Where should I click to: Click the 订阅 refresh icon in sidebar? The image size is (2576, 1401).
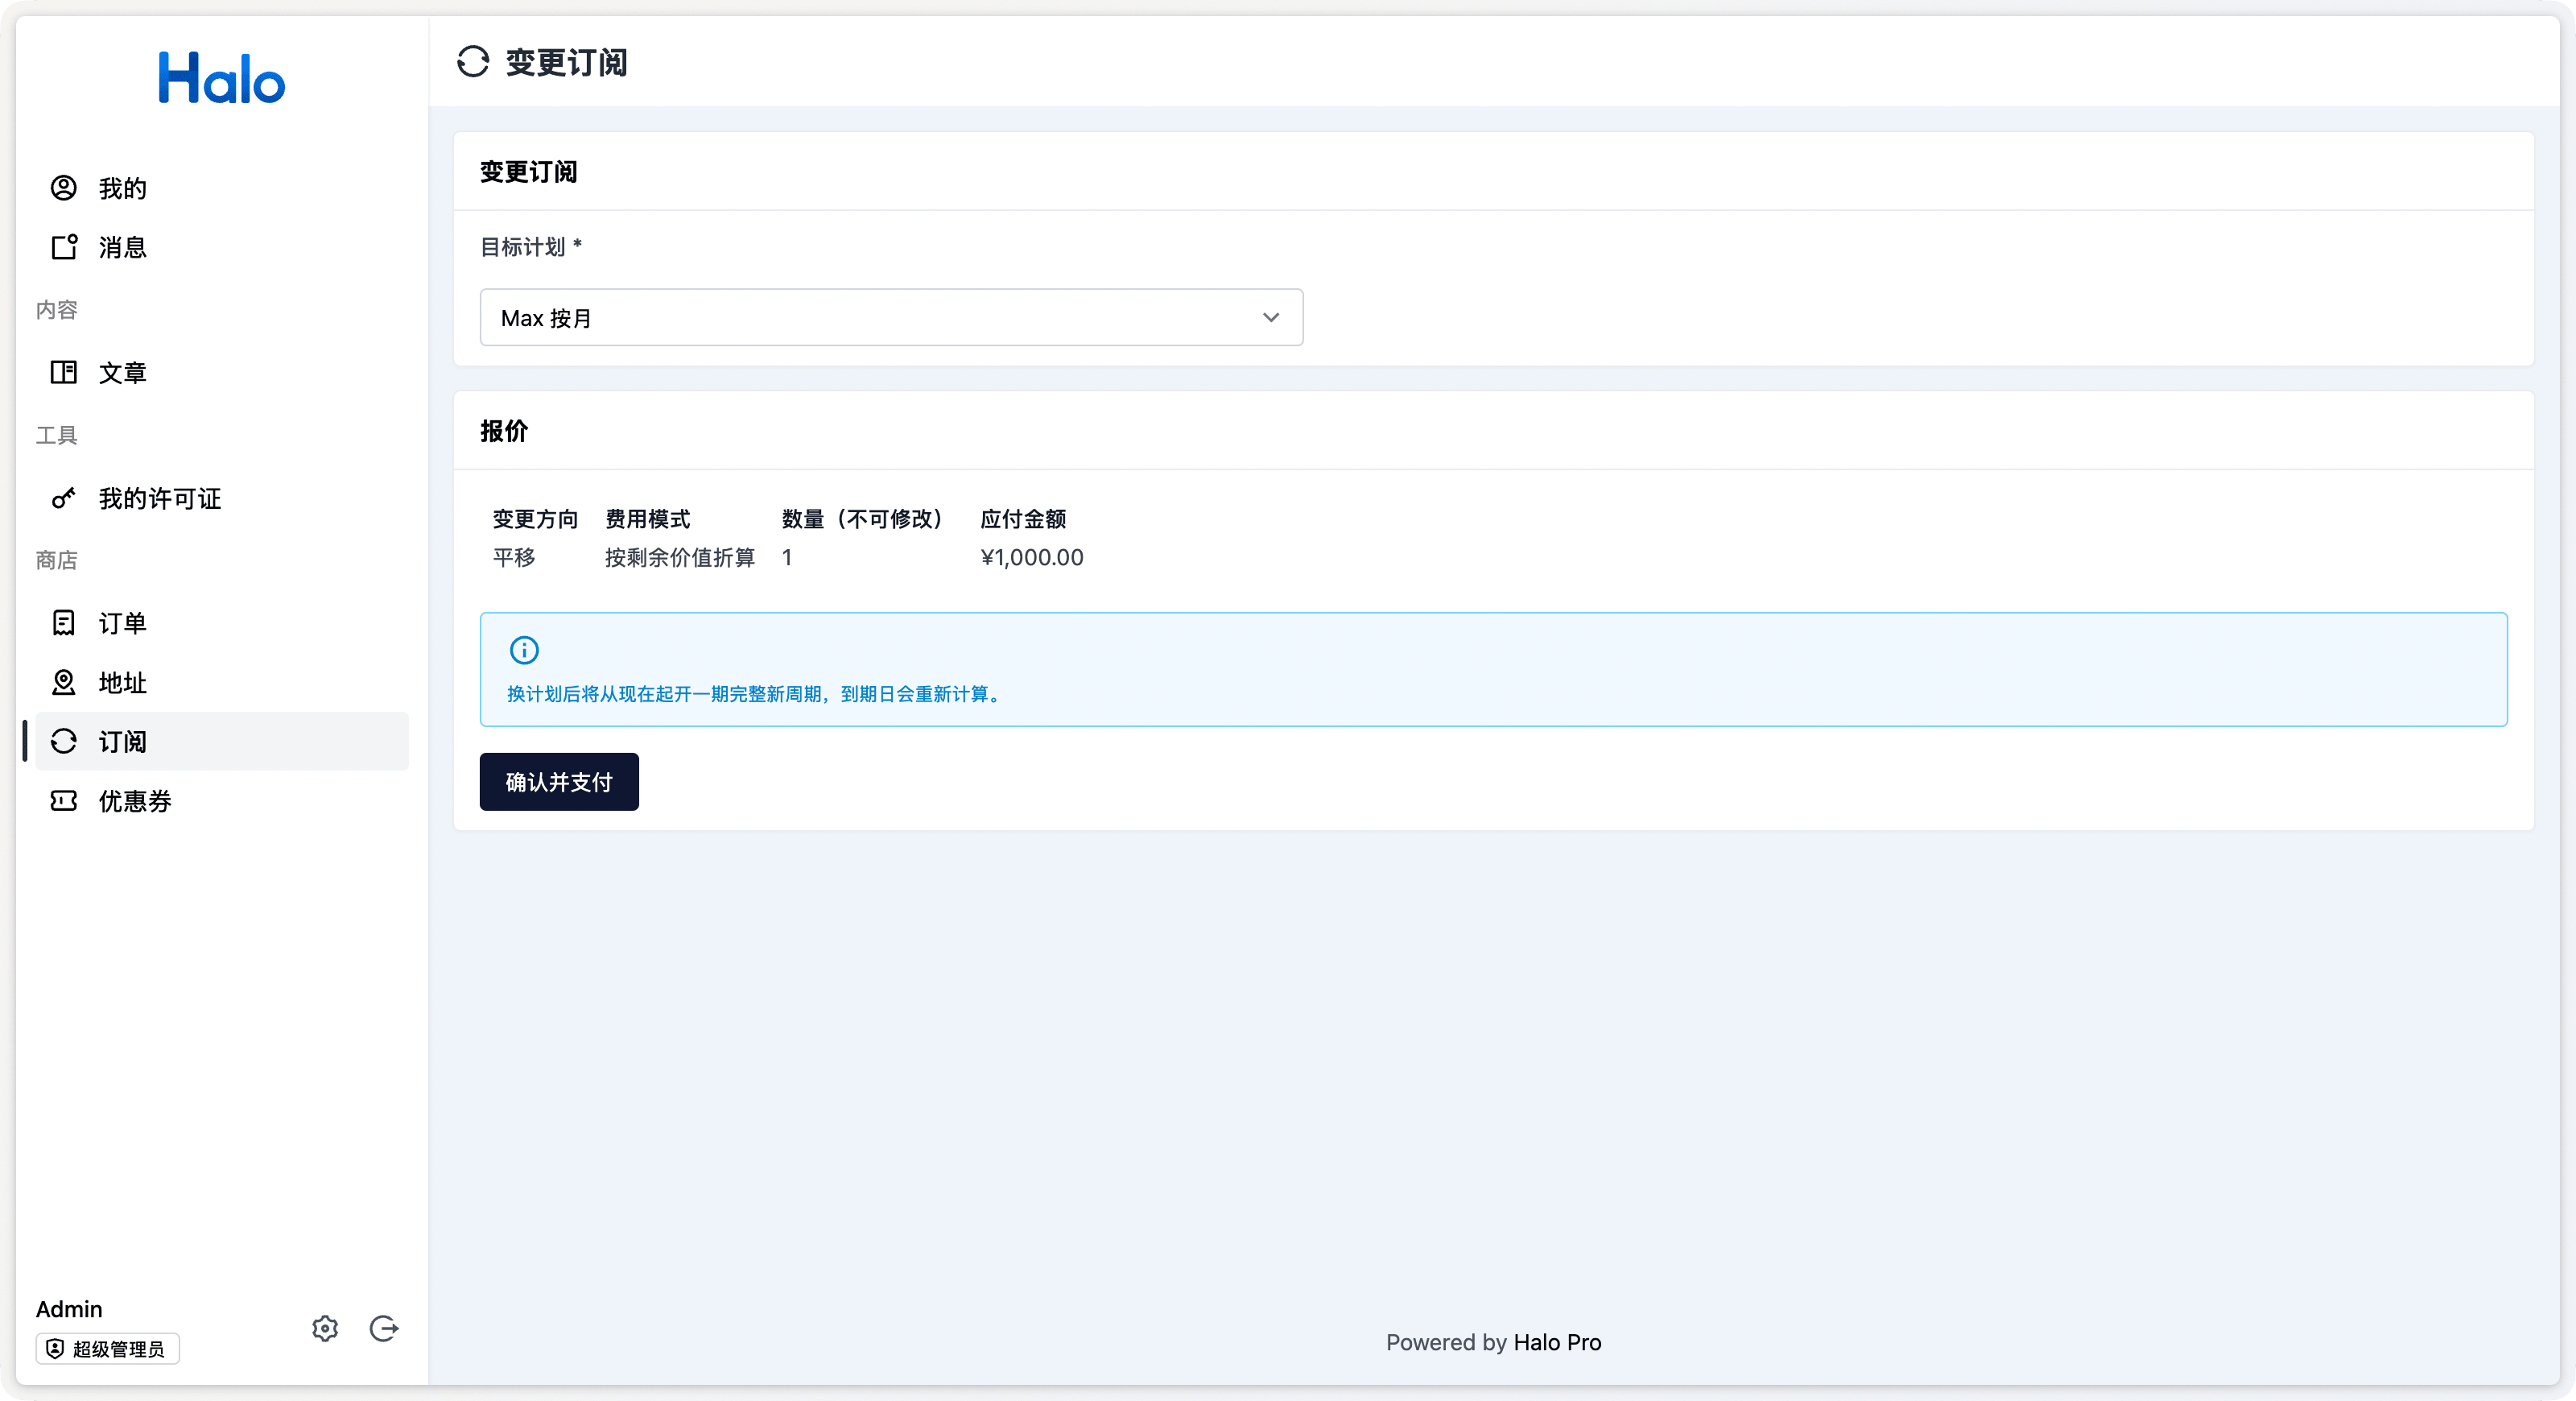(64, 741)
